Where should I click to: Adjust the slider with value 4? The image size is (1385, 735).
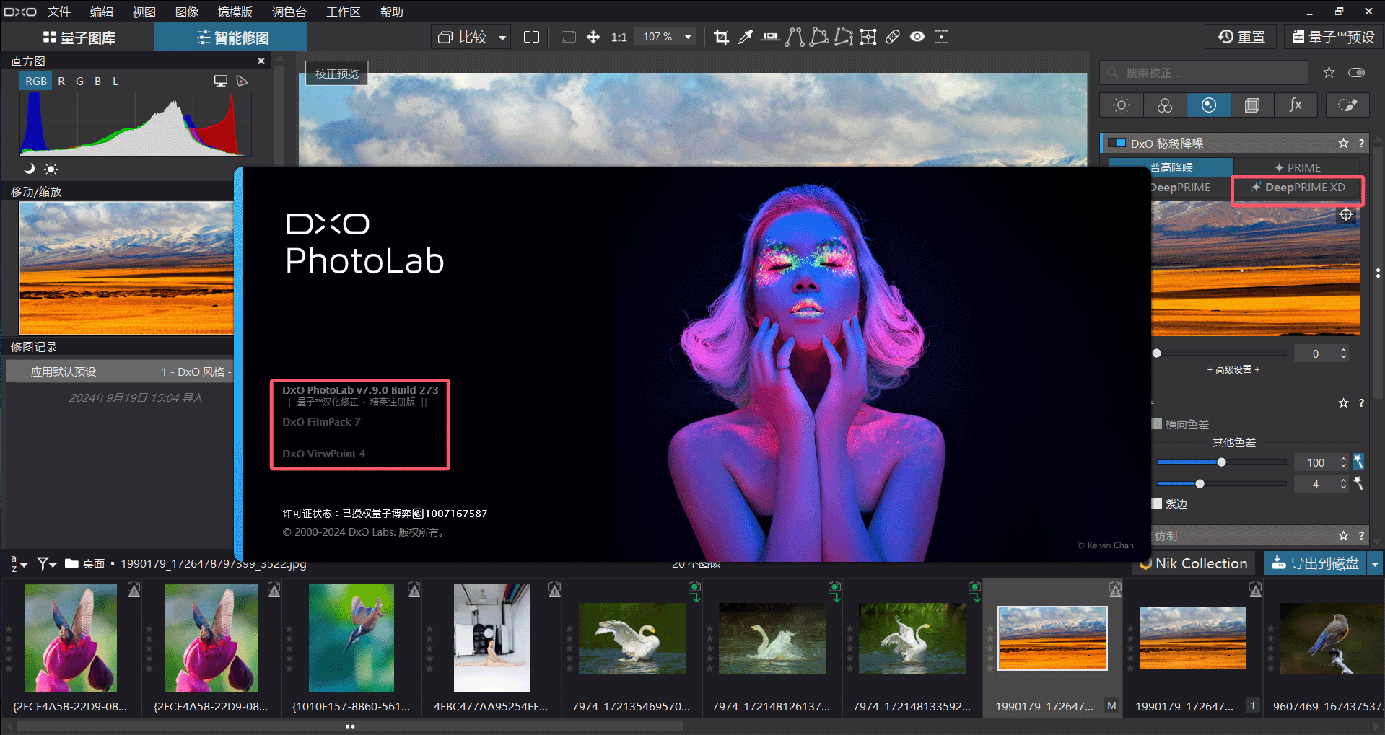1221,484
